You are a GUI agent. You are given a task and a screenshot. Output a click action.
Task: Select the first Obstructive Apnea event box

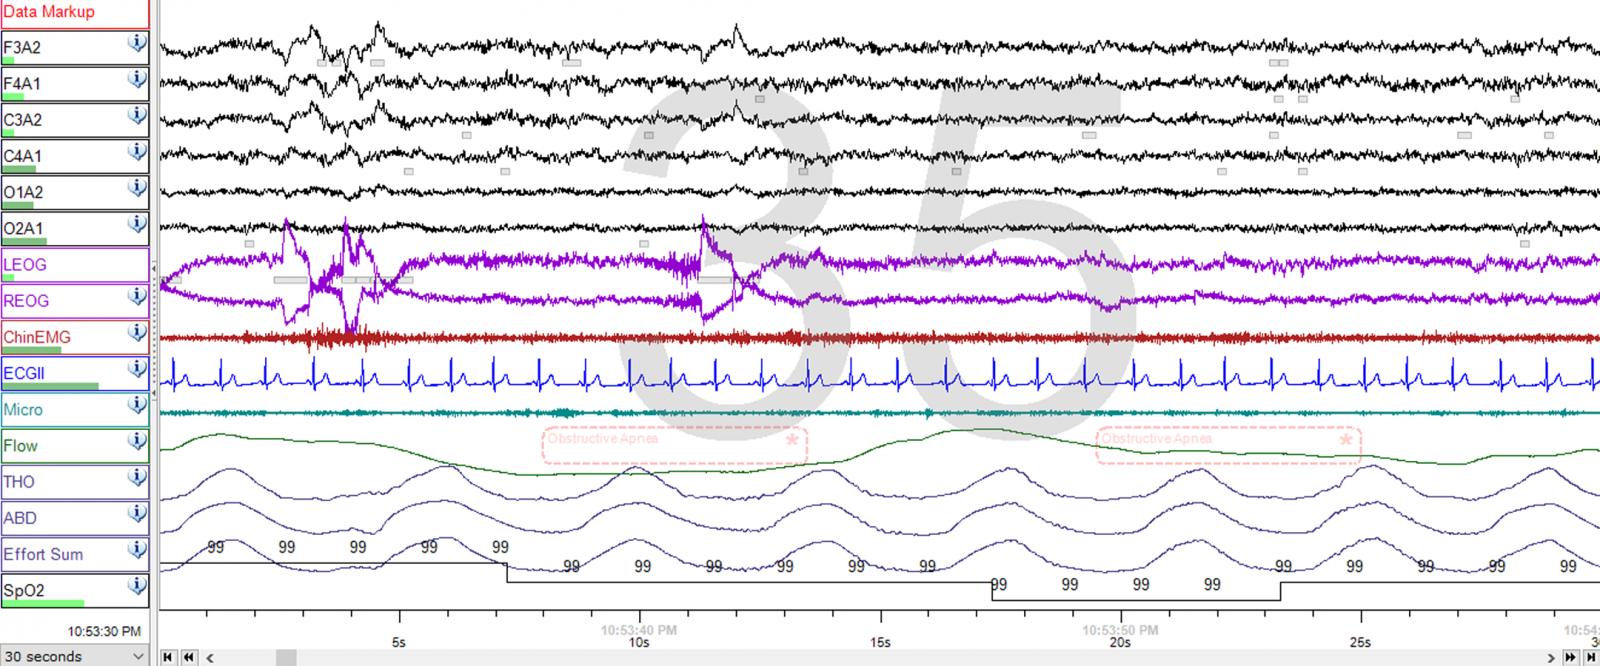point(674,445)
